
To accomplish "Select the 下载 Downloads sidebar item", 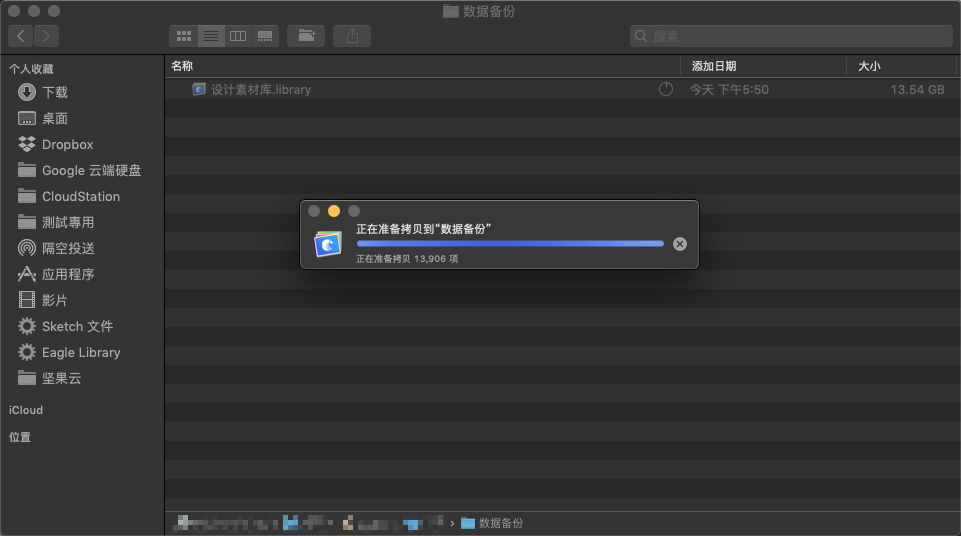I will coord(55,92).
